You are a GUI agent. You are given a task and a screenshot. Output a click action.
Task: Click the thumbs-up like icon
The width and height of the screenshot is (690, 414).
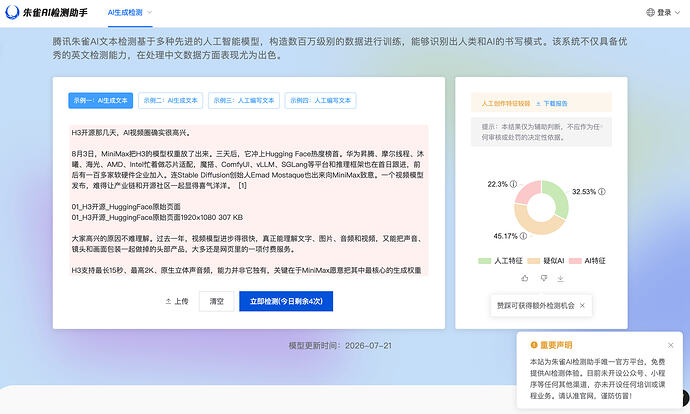525,278
